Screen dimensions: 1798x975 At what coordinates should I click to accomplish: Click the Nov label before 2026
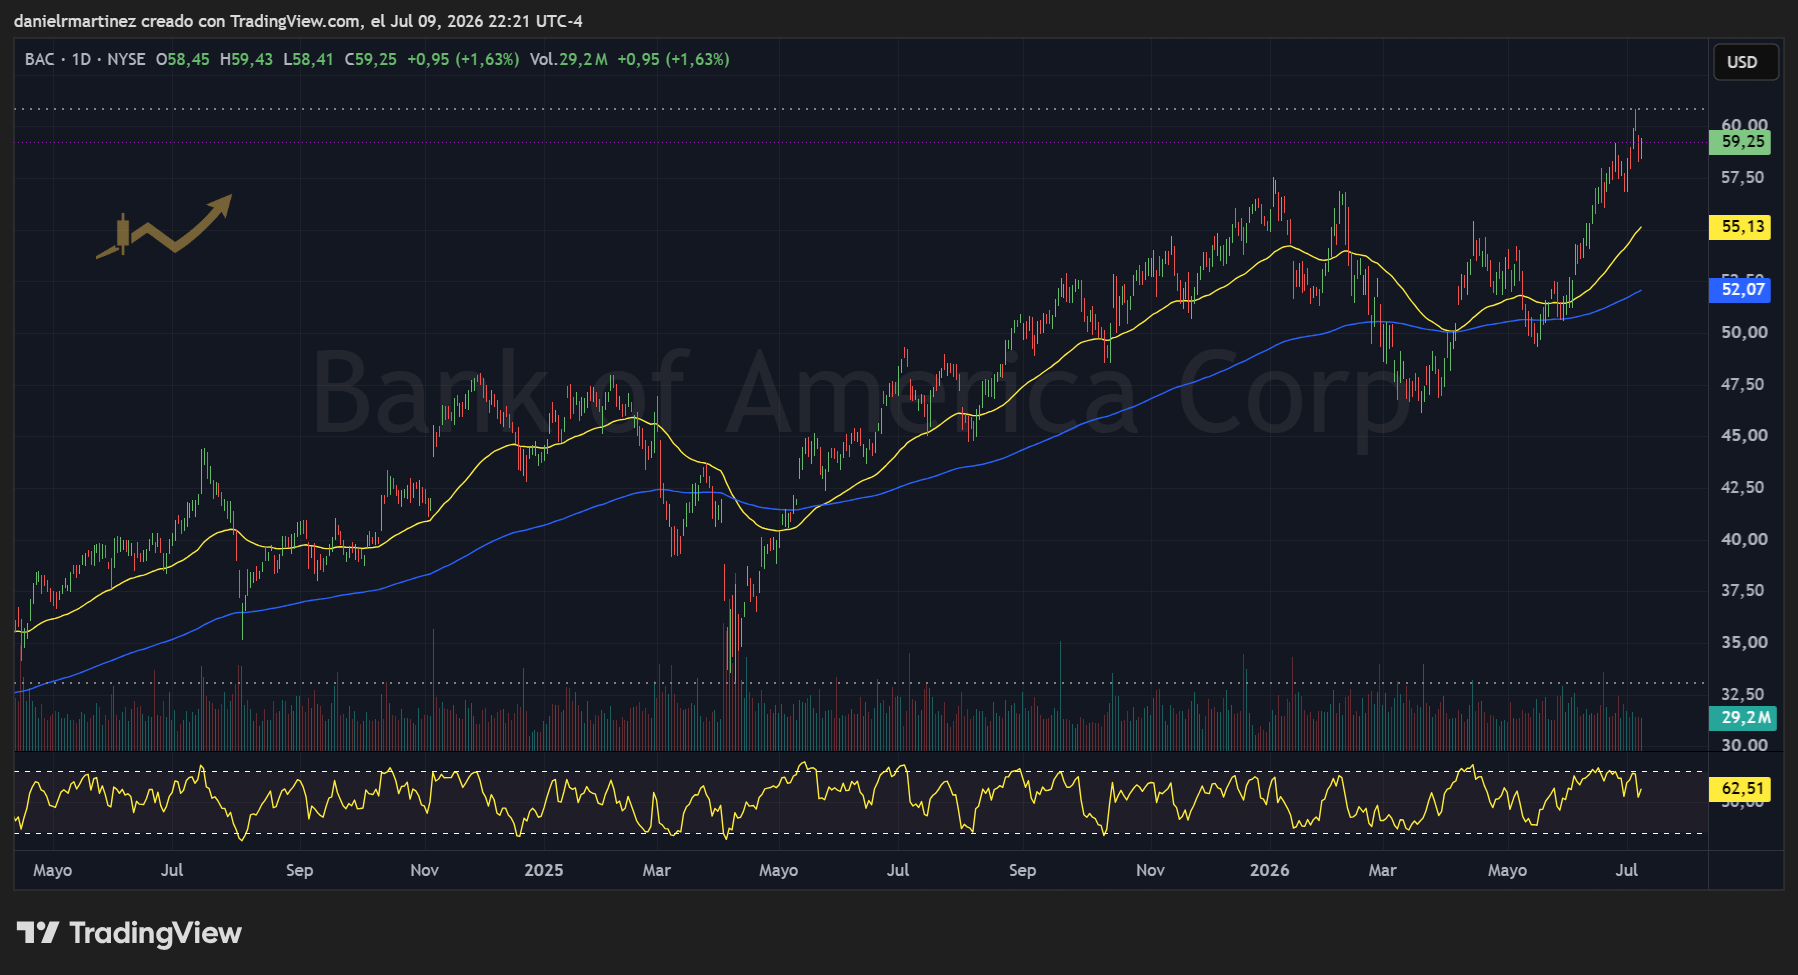point(1150,870)
